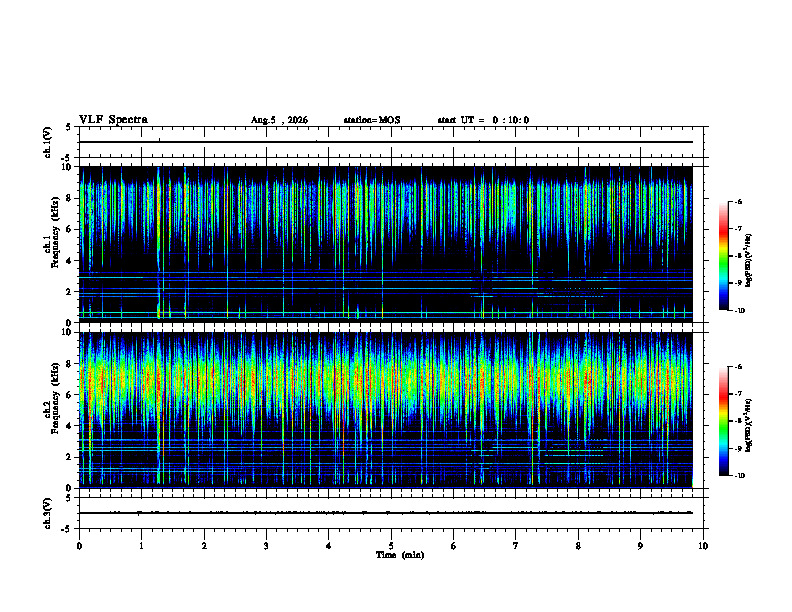Click the ch.1 spectrogram color scale bar
The width and height of the screenshot is (792, 612).
click(x=723, y=256)
